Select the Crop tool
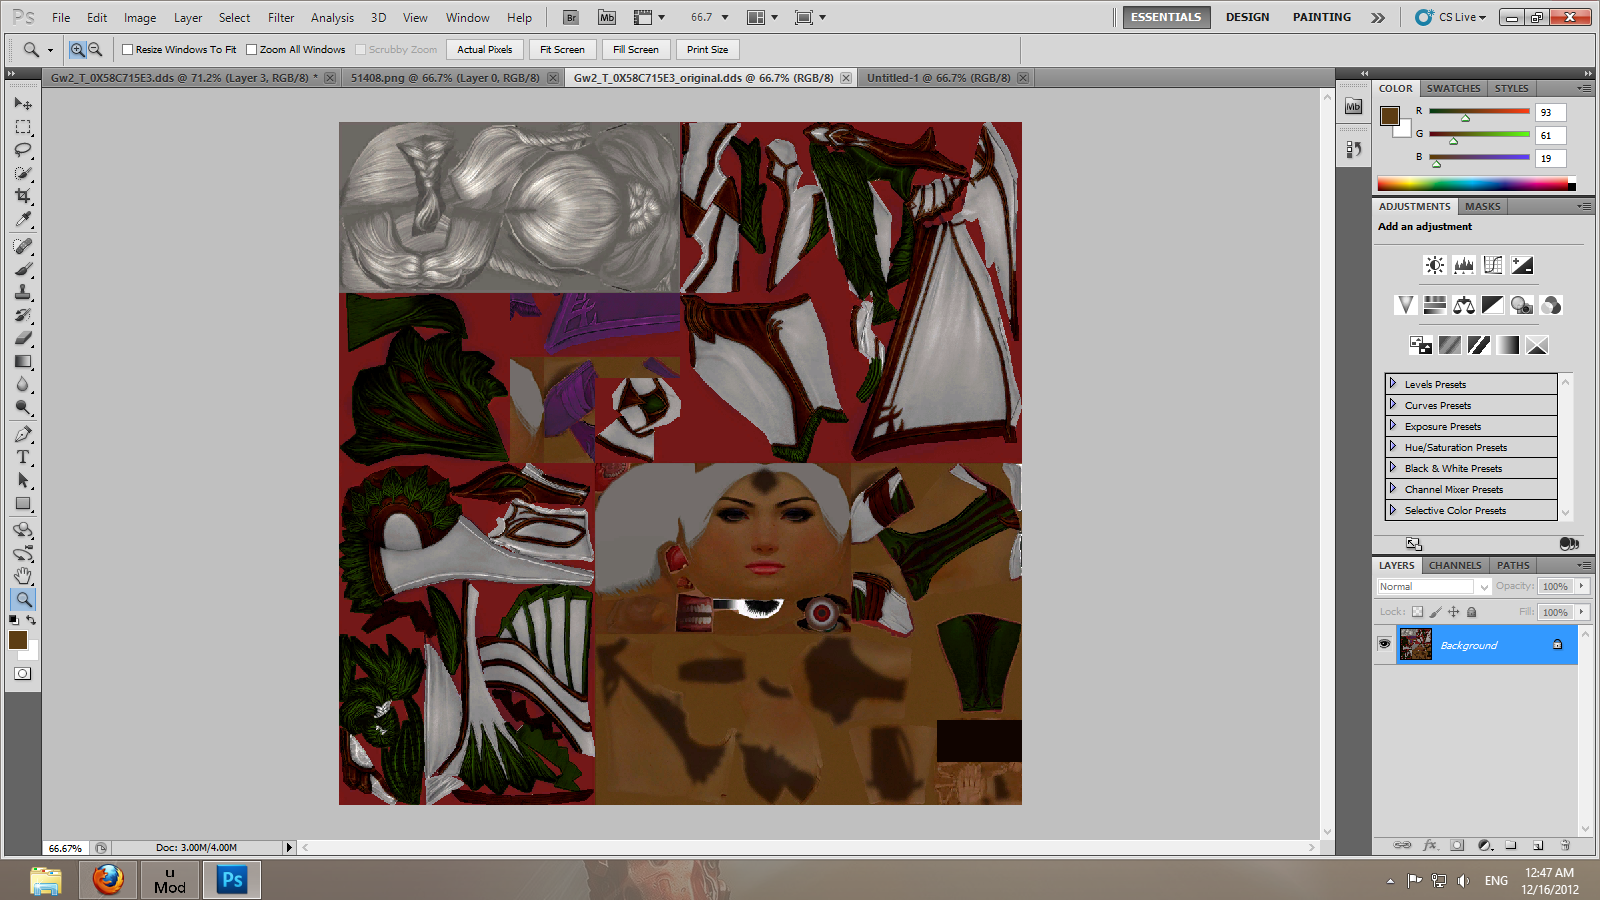The width and height of the screenshot is (1600, 900). point(23,196)
